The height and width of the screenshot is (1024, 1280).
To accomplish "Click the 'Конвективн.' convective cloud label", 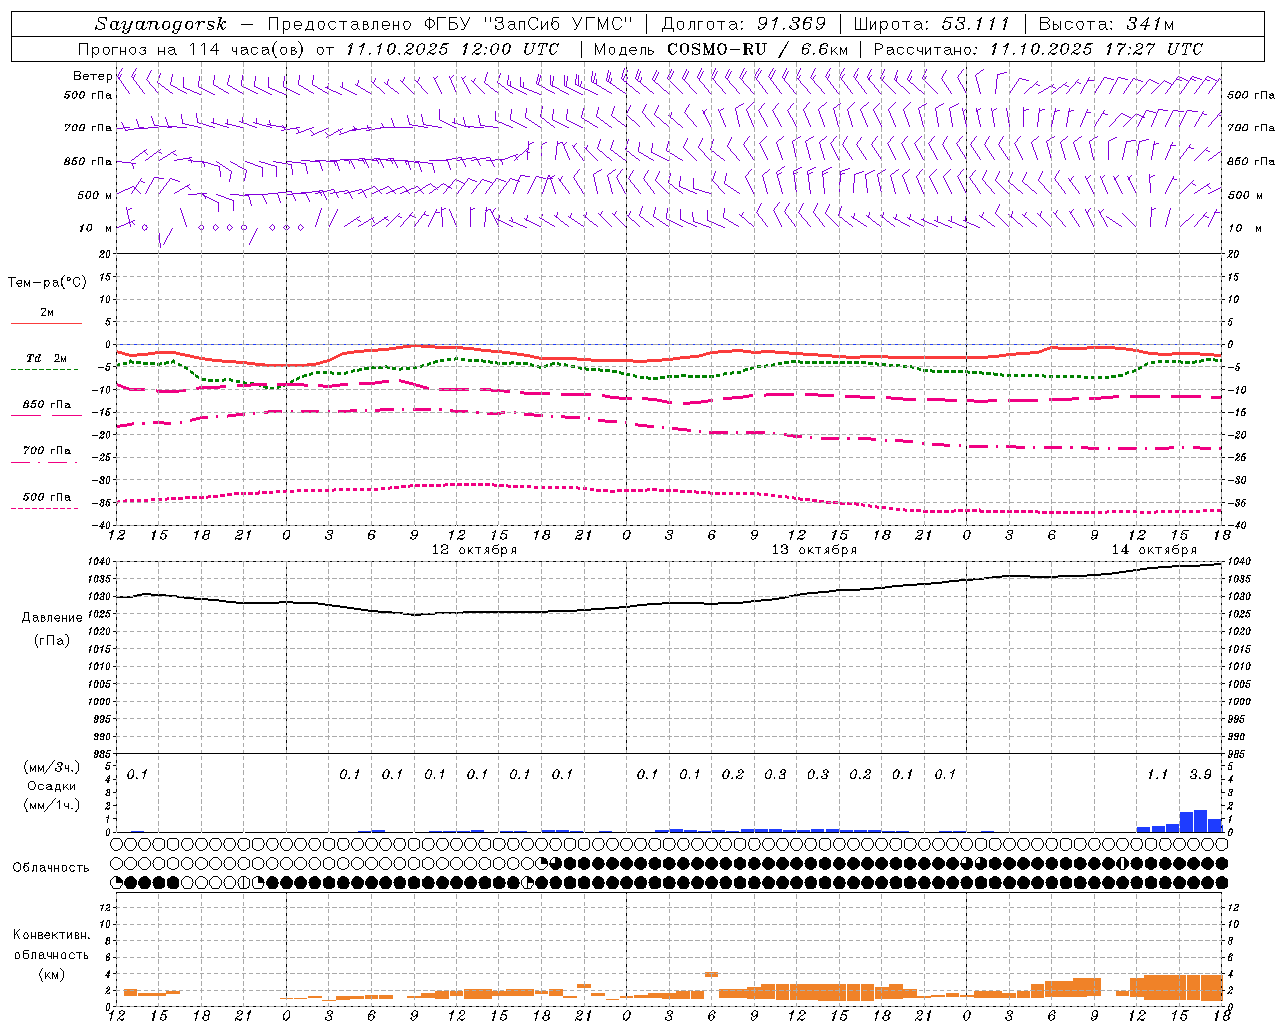I will tap(52, 935).
